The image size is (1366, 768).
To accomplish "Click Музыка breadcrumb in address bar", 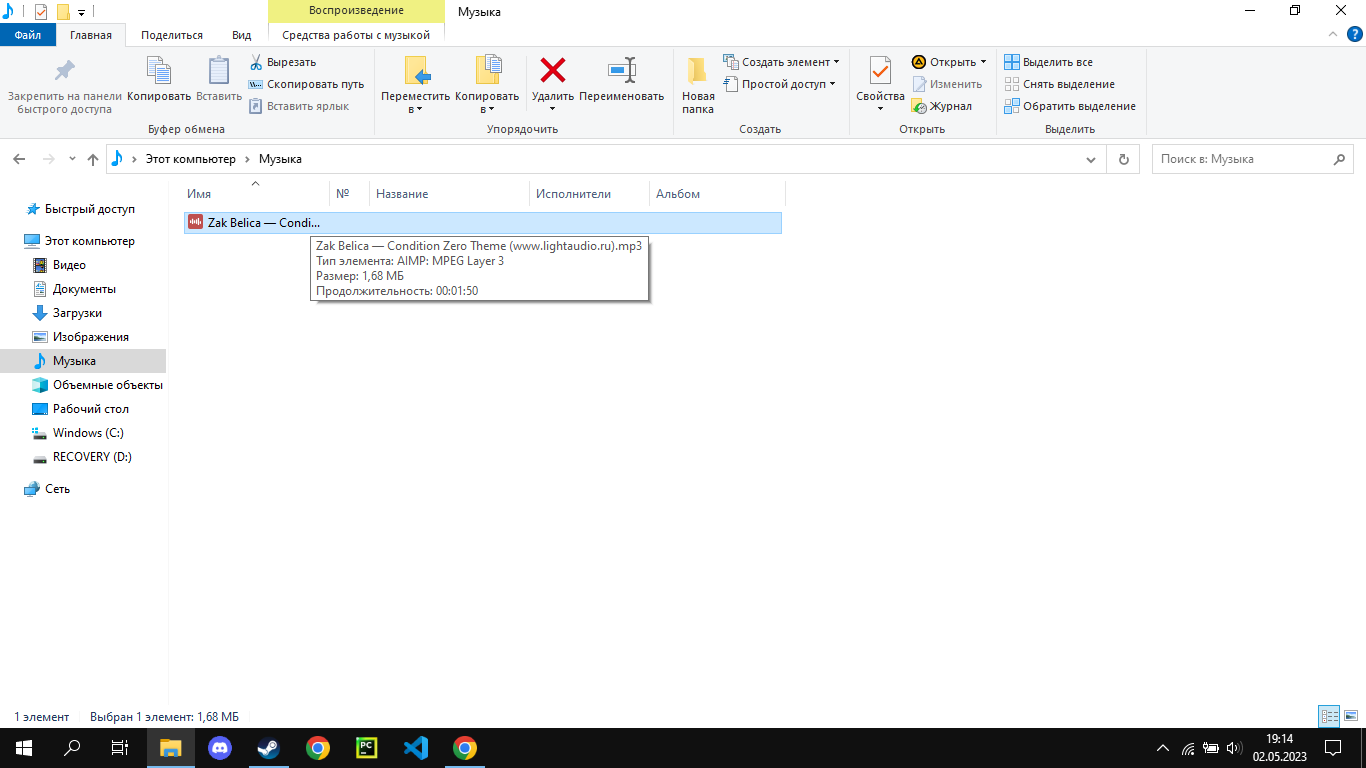I will (280, 159).
